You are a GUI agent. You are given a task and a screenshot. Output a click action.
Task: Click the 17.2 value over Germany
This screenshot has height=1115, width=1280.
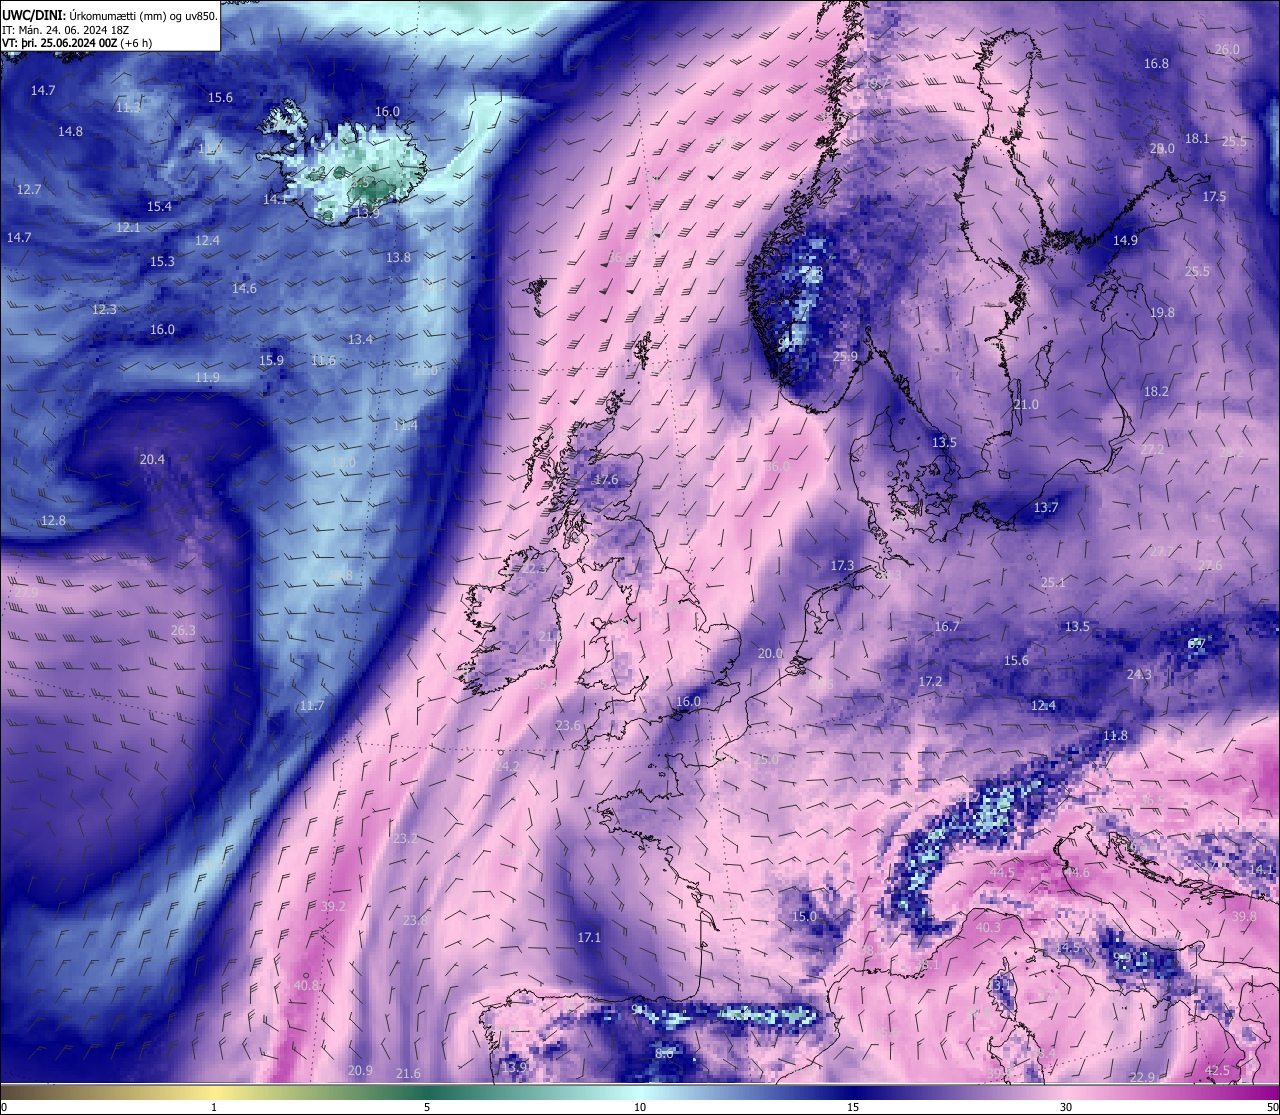[930, 681]
